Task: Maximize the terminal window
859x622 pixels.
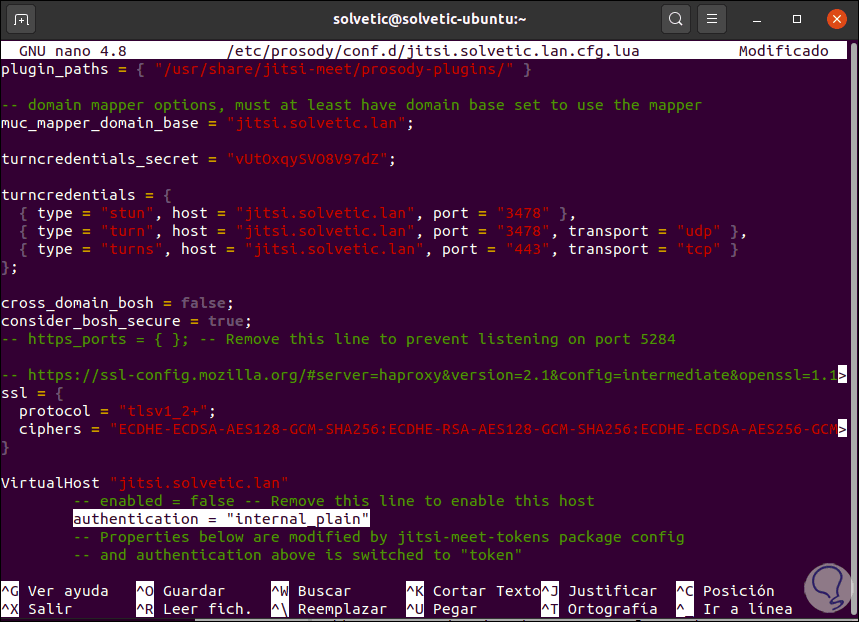Action: pos(797,19)
